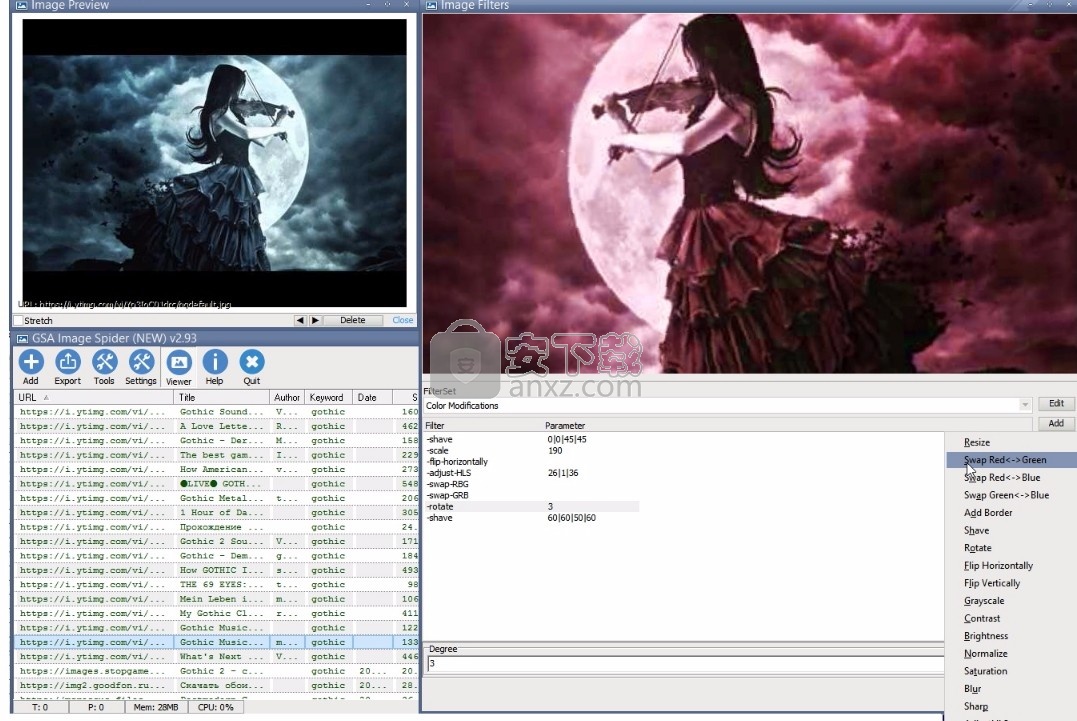Sort the list by the Author column header
1077x721 pixels.
tap(286, 398)
